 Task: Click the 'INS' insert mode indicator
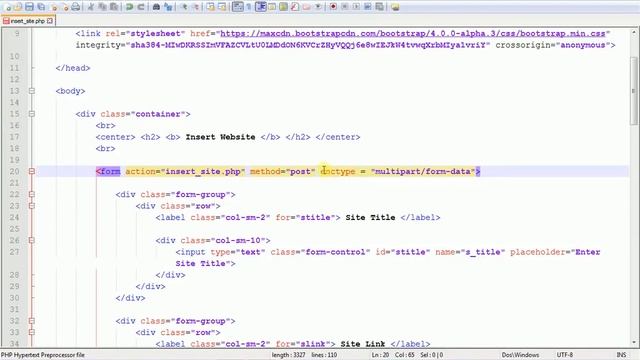621,355
